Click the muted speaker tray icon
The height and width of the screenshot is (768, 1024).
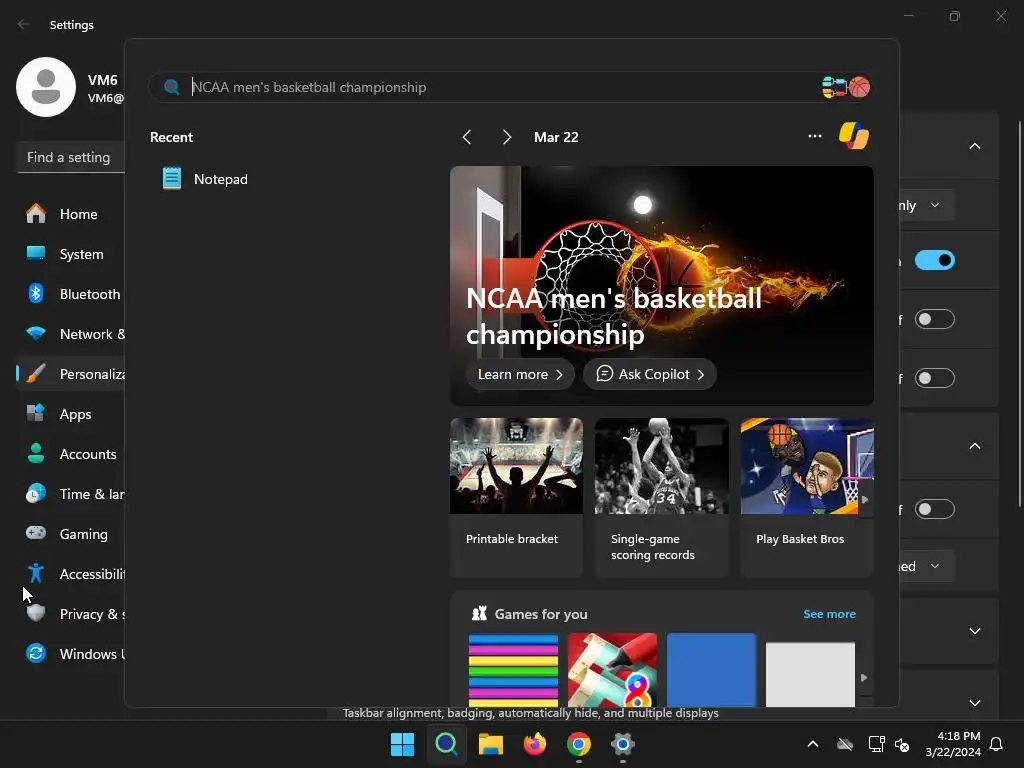pyautogui.click(x=902, y=744)
